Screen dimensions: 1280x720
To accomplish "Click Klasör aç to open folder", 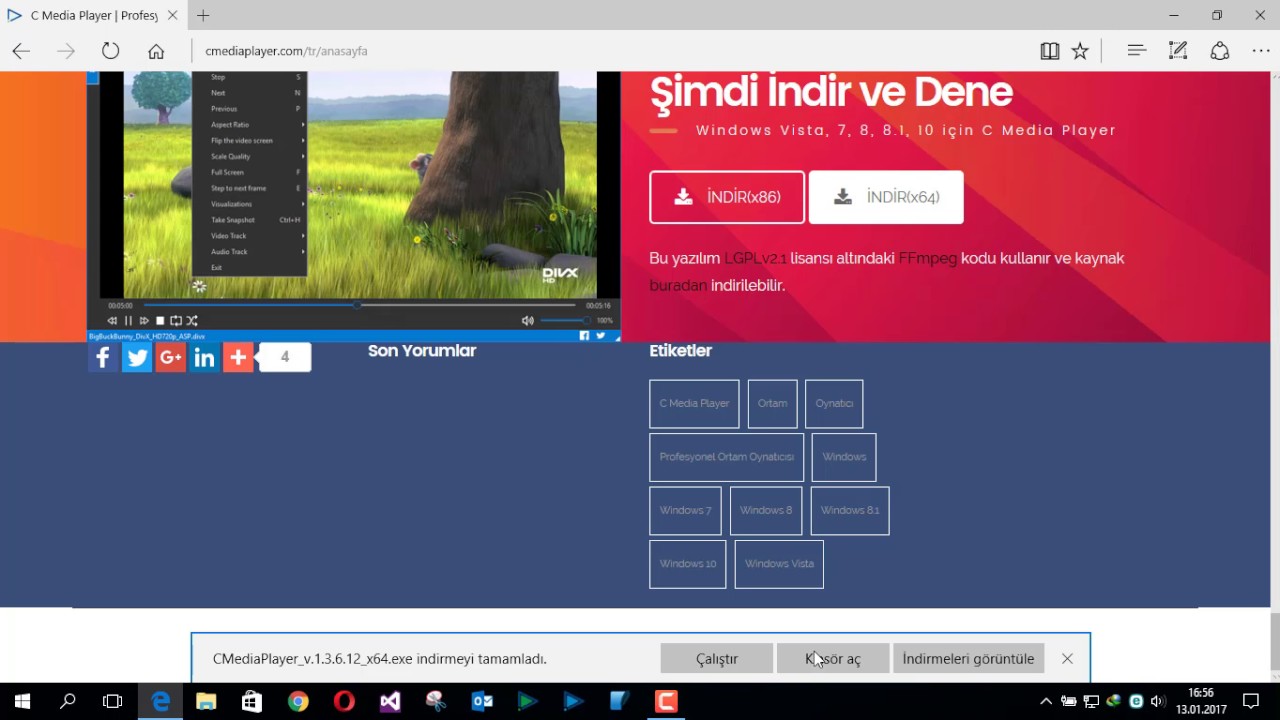I will click(x=833, y=659).
